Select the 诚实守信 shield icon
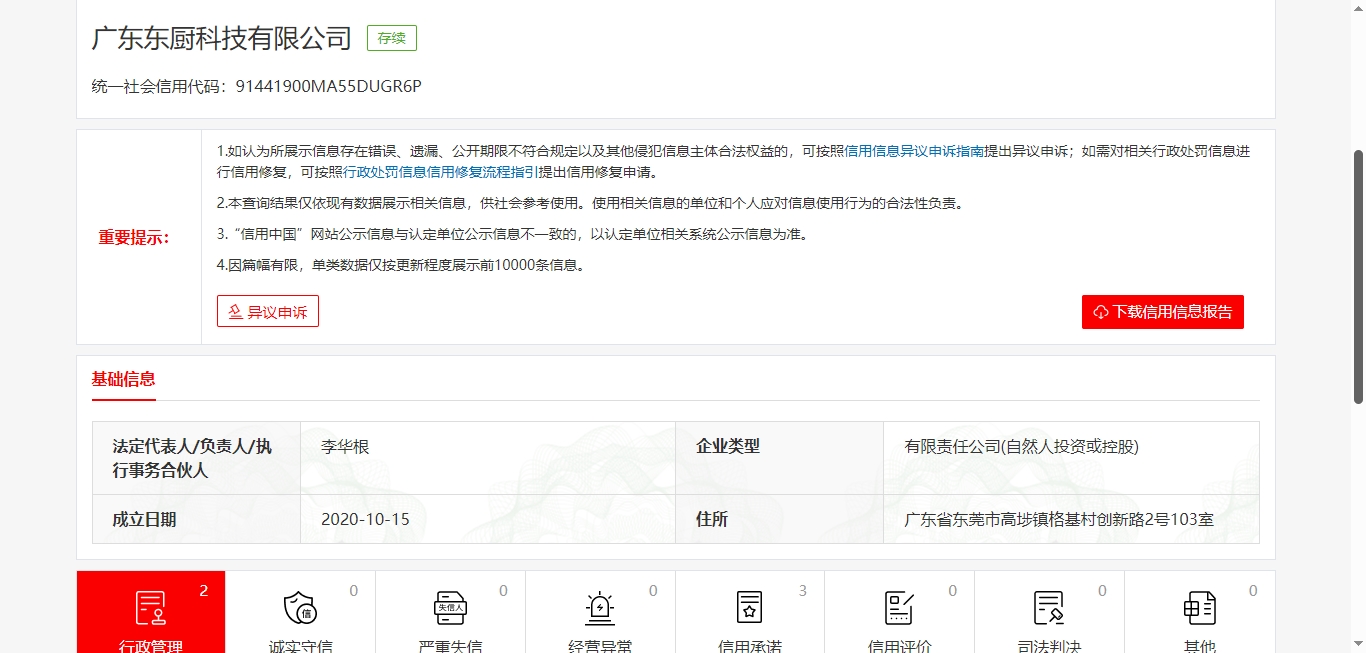Screen dimensions: 1366x653 point(300,607)
